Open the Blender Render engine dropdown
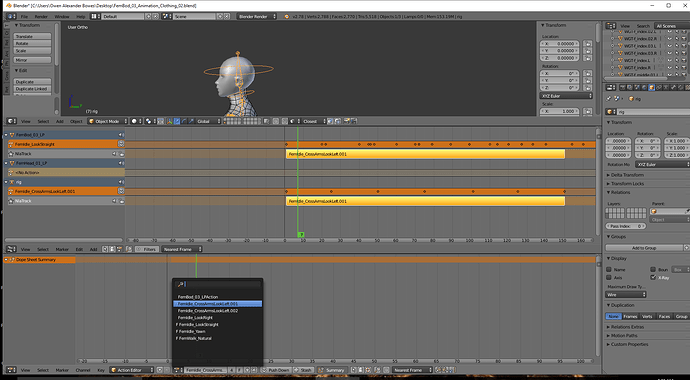 coord(257,16)
